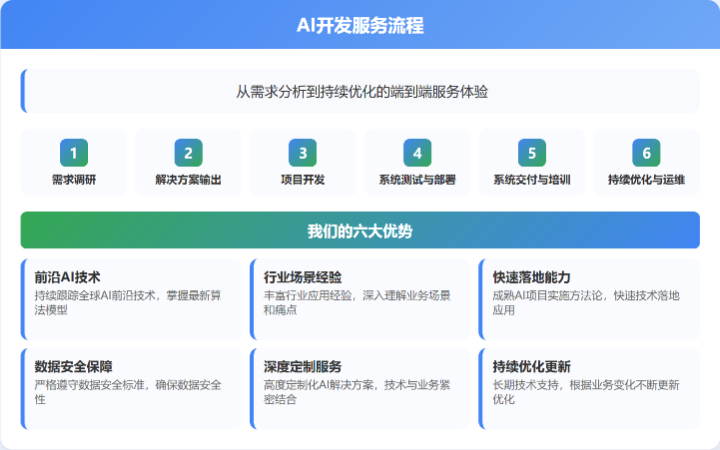Select the number 6 step badge
Image resolution: width=720 pixels, height=450 pixels.
[646, 152]
